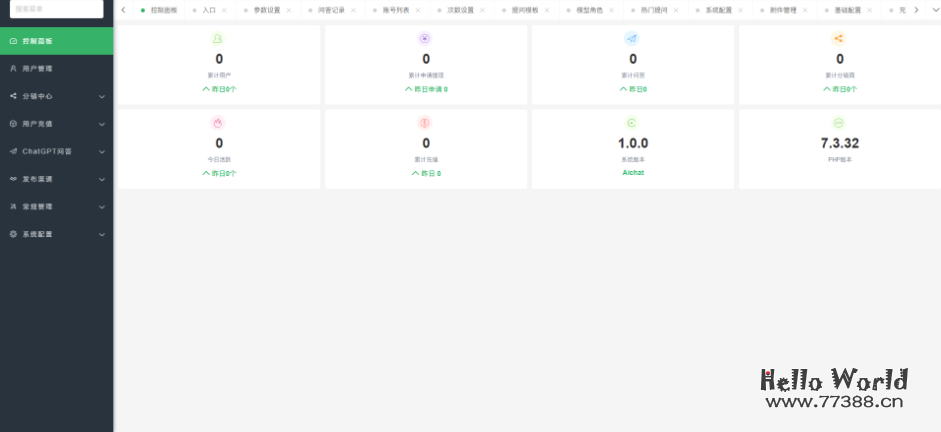Open 发布渠道 in the sidebar menu
This screenshot has width=941, height=432.
click(x=56, y=179)
